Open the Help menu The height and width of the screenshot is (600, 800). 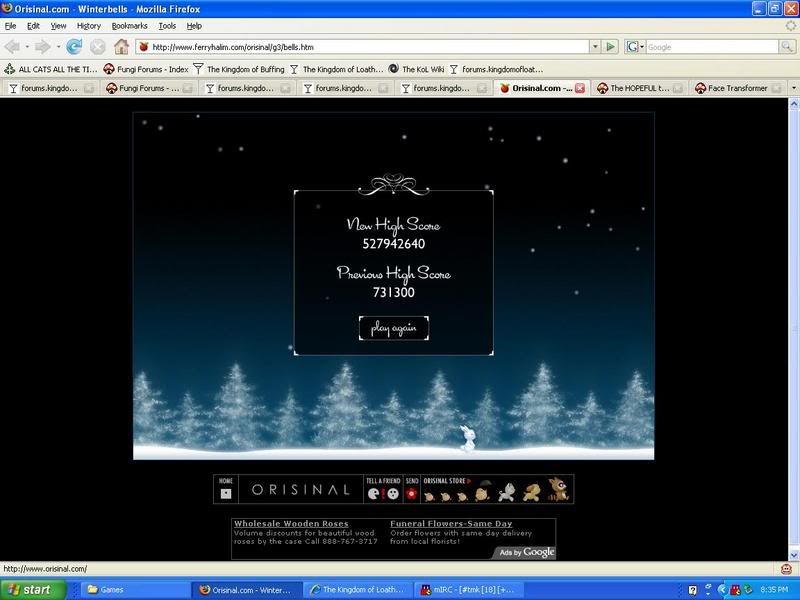coord(194,26)
